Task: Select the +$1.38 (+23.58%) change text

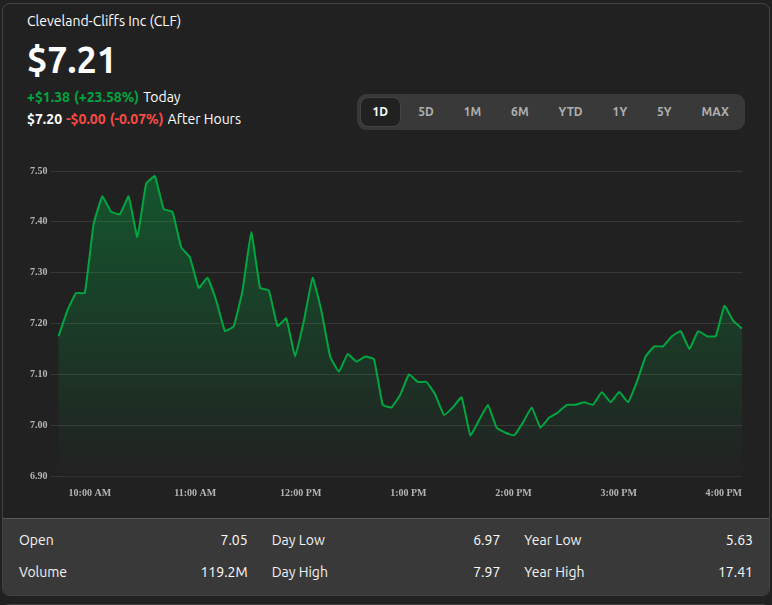Action: [83, 97]
